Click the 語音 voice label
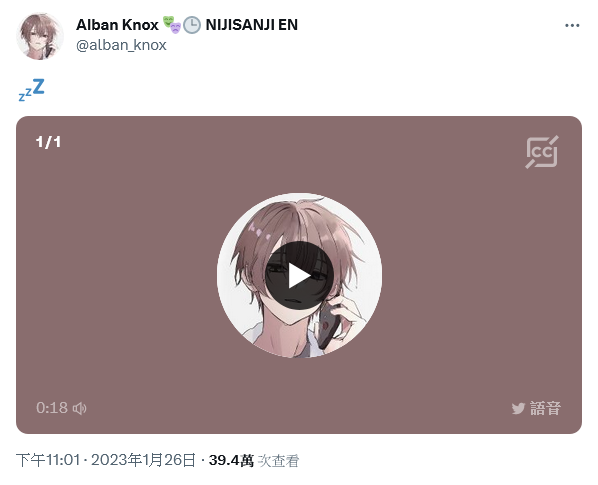This screenshot has width=598, height=485. pos(545,408)
